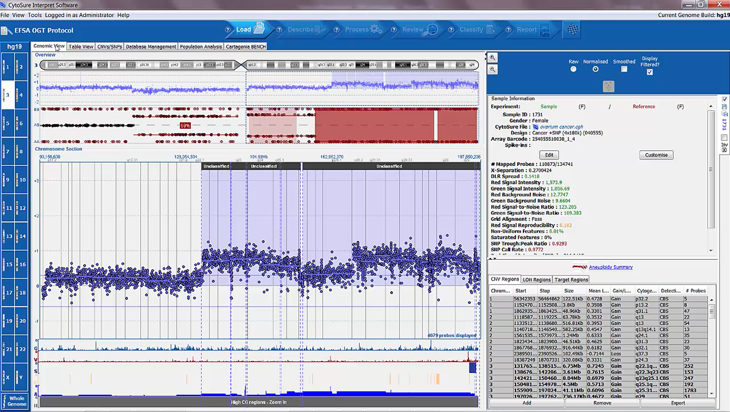Viewport: 730px width, 412px height.
Task: Sort CNV table by # Probes column
Action: (695, 290)
